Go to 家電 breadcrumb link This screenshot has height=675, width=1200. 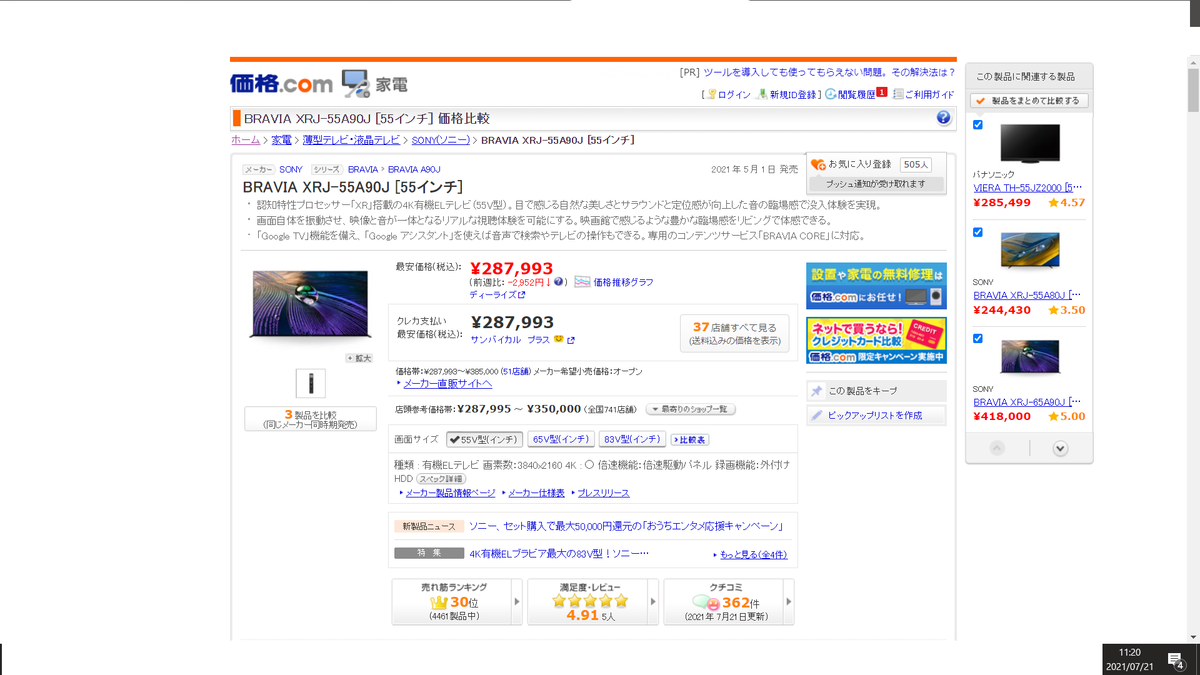click(282, 140)
